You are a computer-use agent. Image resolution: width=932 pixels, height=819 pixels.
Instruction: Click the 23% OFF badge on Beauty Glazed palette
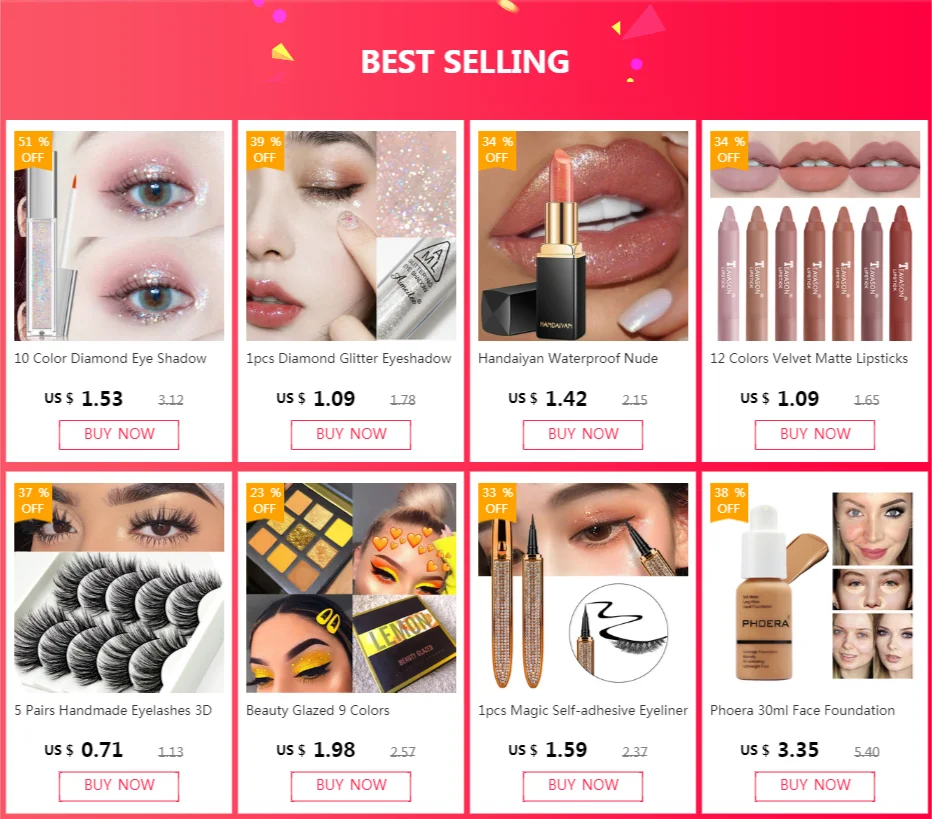point(265,501)
